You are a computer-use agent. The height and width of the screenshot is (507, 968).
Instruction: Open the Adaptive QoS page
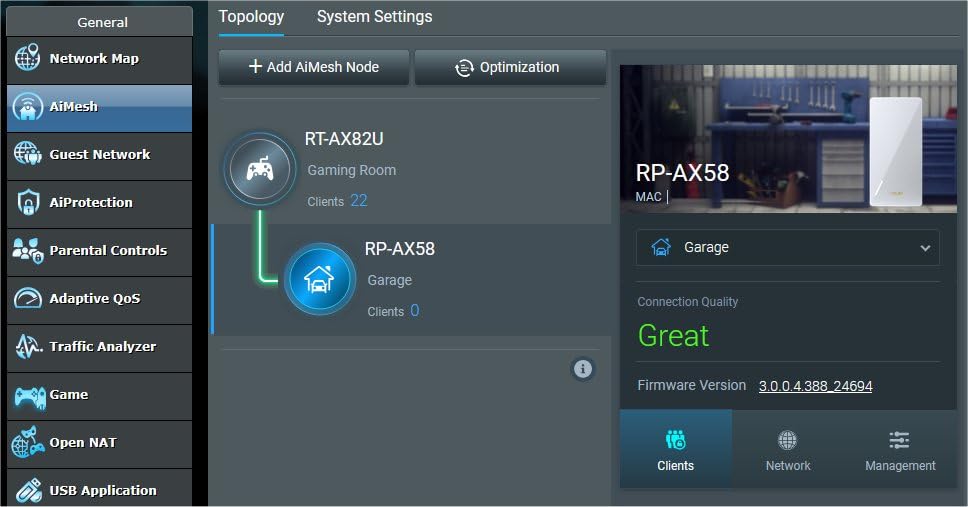point(99,300)
